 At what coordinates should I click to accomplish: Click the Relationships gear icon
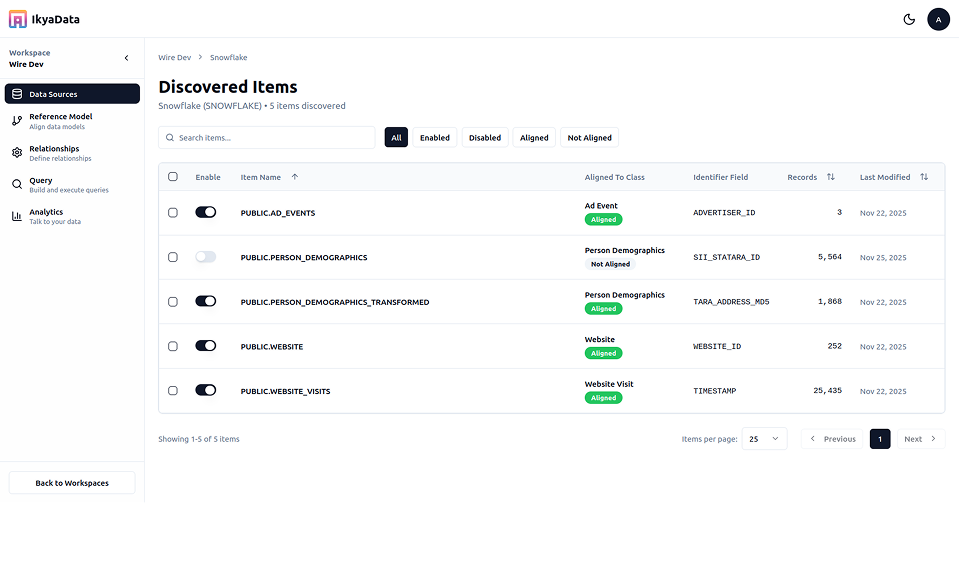(17, 153)
